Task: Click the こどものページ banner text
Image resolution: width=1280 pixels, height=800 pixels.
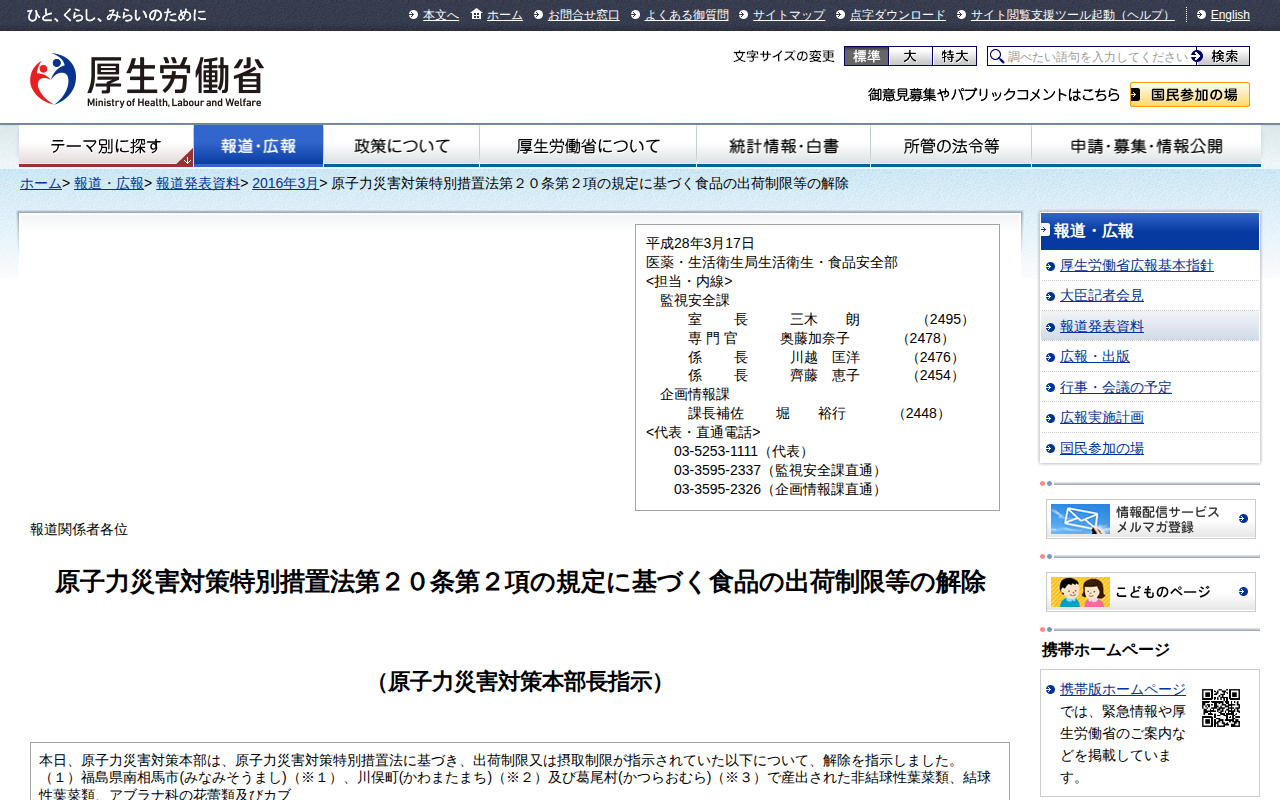Action: click(1163, 592)
